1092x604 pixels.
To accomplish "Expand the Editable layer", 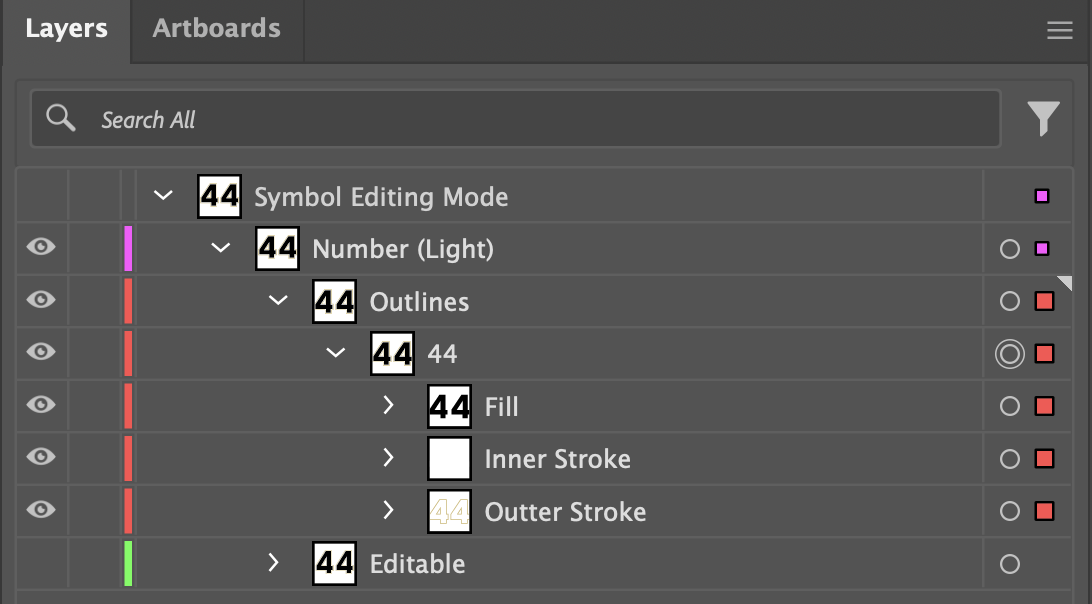I will click(274, 563).
